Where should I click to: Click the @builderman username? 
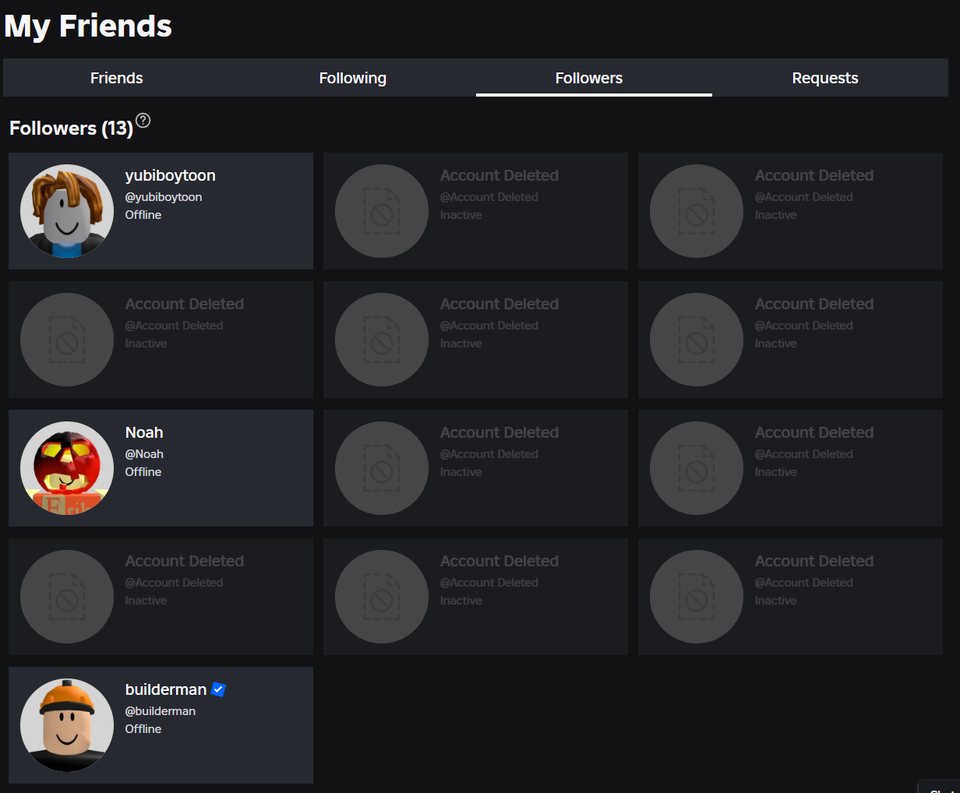[160, 711]
